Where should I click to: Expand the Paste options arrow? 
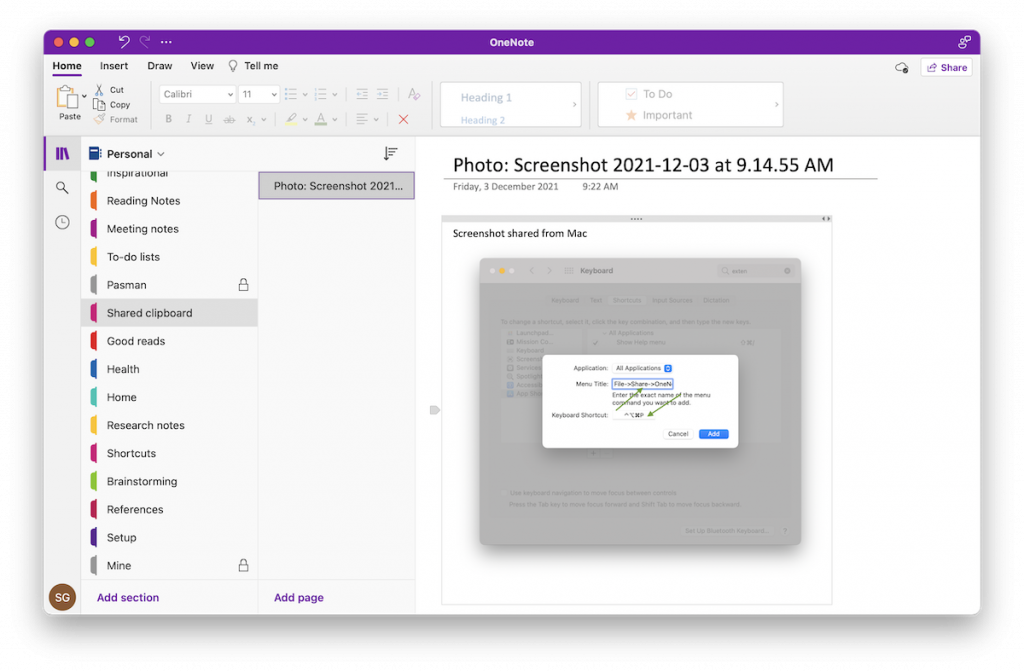pyautogui.click(x=84, y=97)
